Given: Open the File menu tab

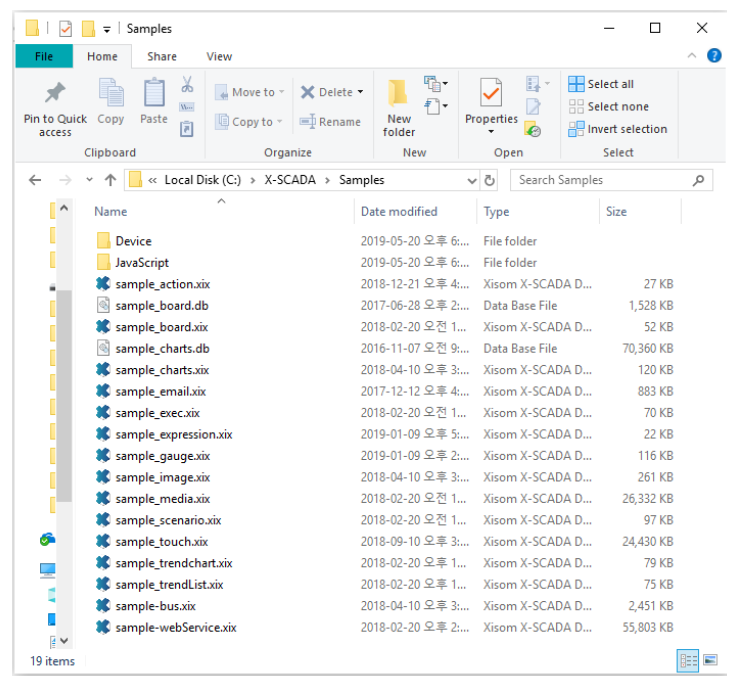Looking at the screenshot, I should (x=44, y=56).
